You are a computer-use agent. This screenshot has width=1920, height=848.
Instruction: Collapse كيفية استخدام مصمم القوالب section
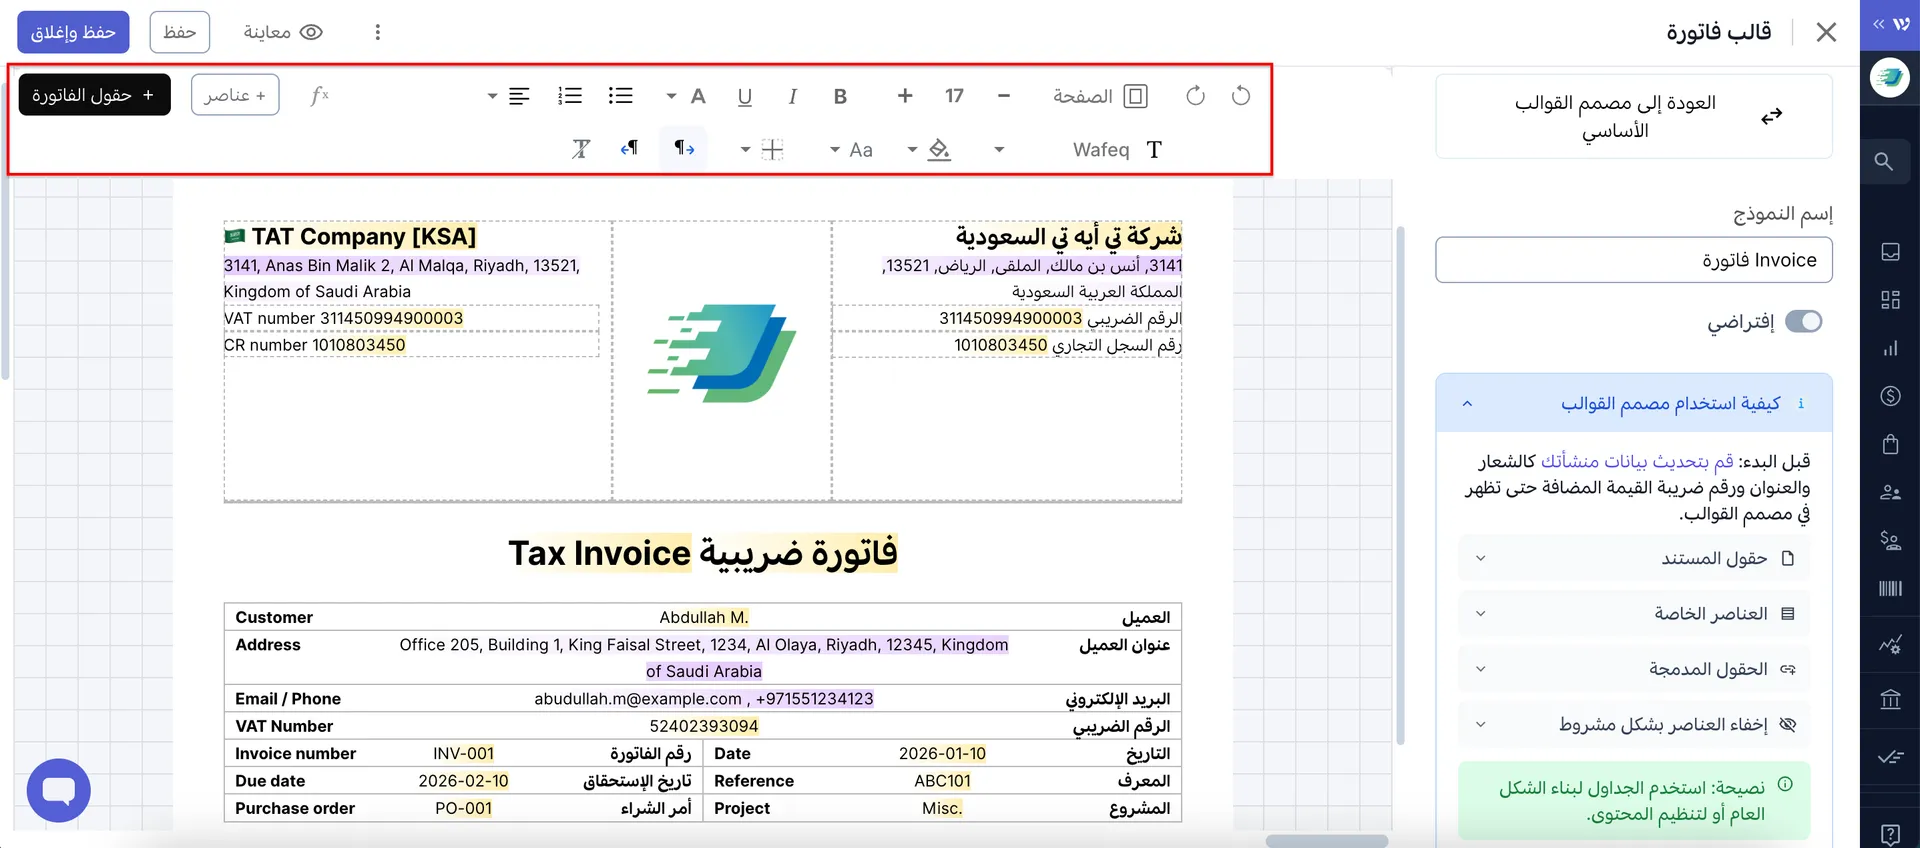(1634, 403)
